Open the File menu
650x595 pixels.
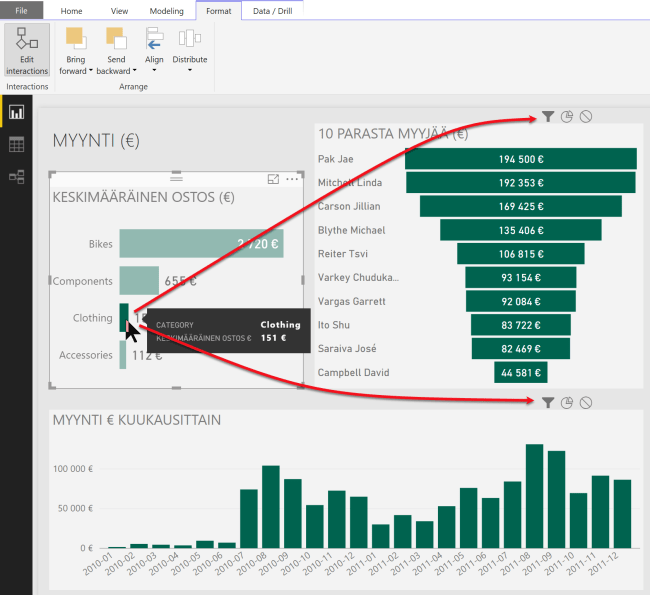coord(21,11)
